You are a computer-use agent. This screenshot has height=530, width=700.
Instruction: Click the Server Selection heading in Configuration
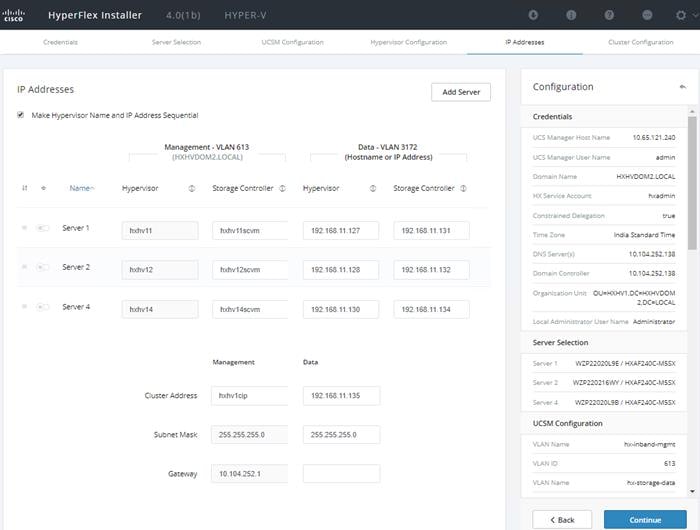560,342
